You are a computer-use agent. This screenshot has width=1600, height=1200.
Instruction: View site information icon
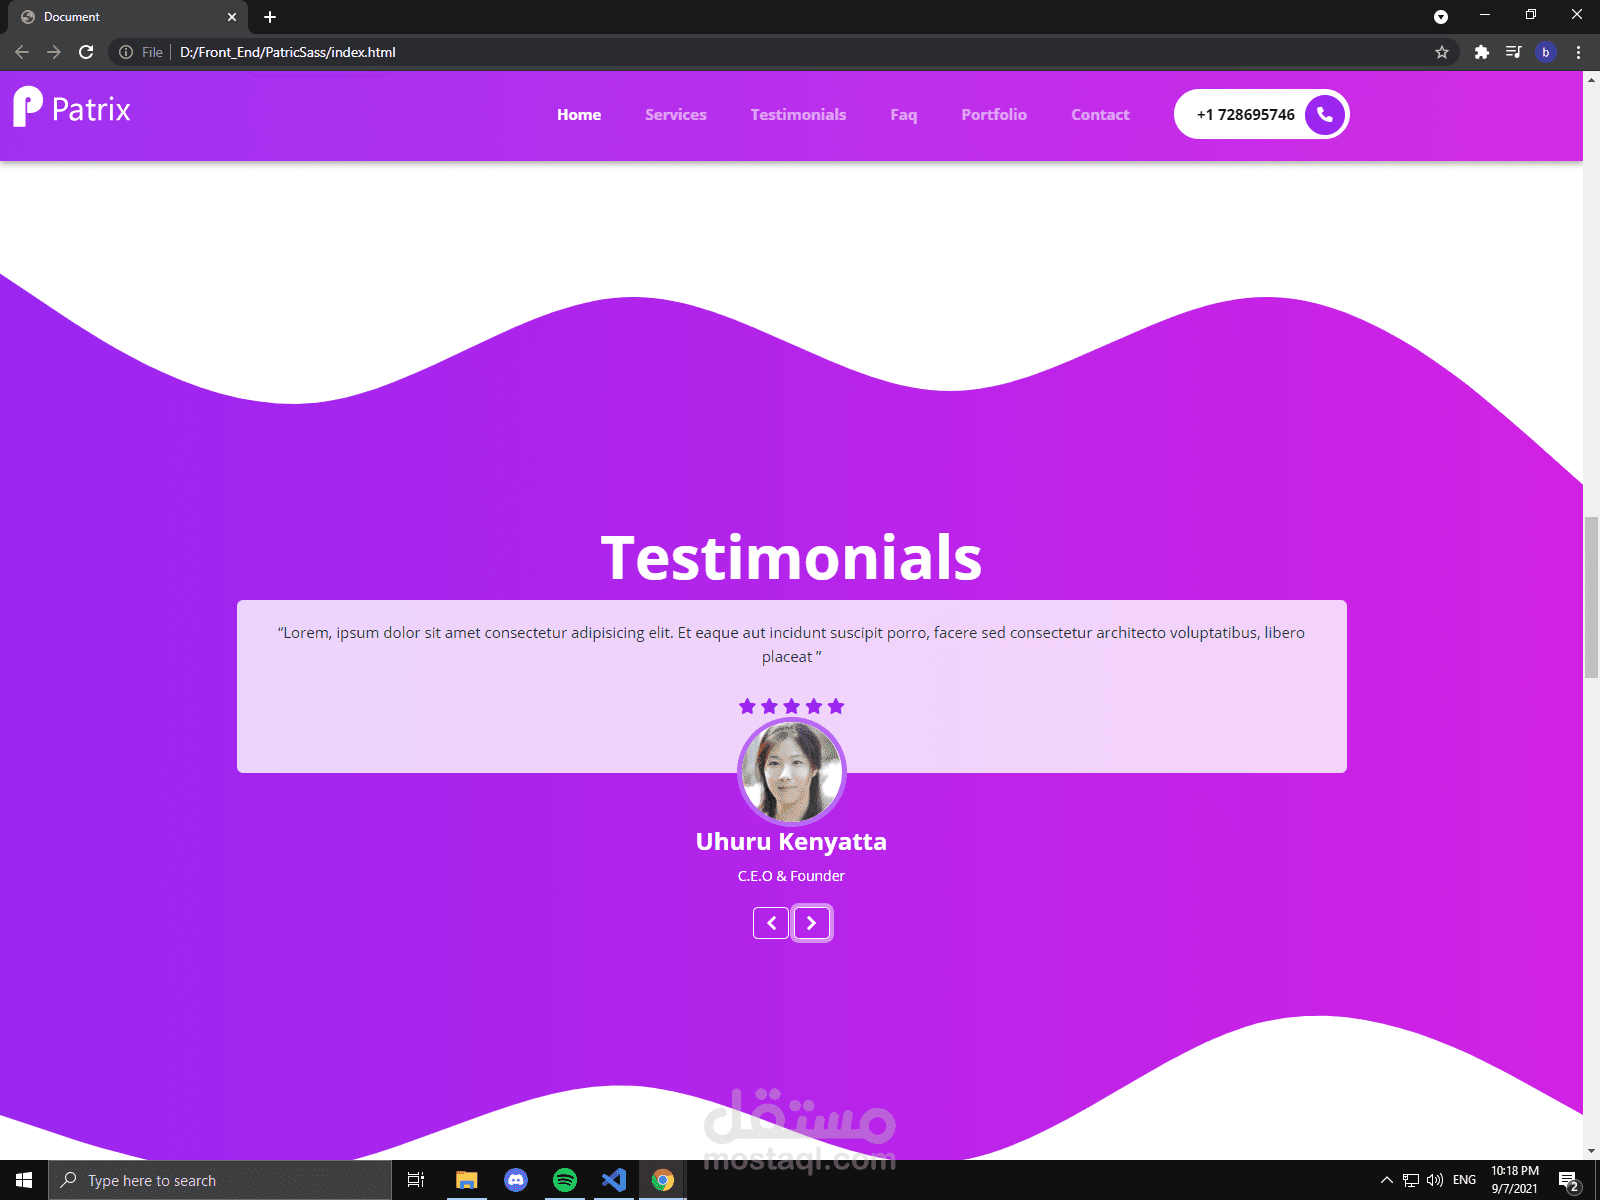pos(126,52)
